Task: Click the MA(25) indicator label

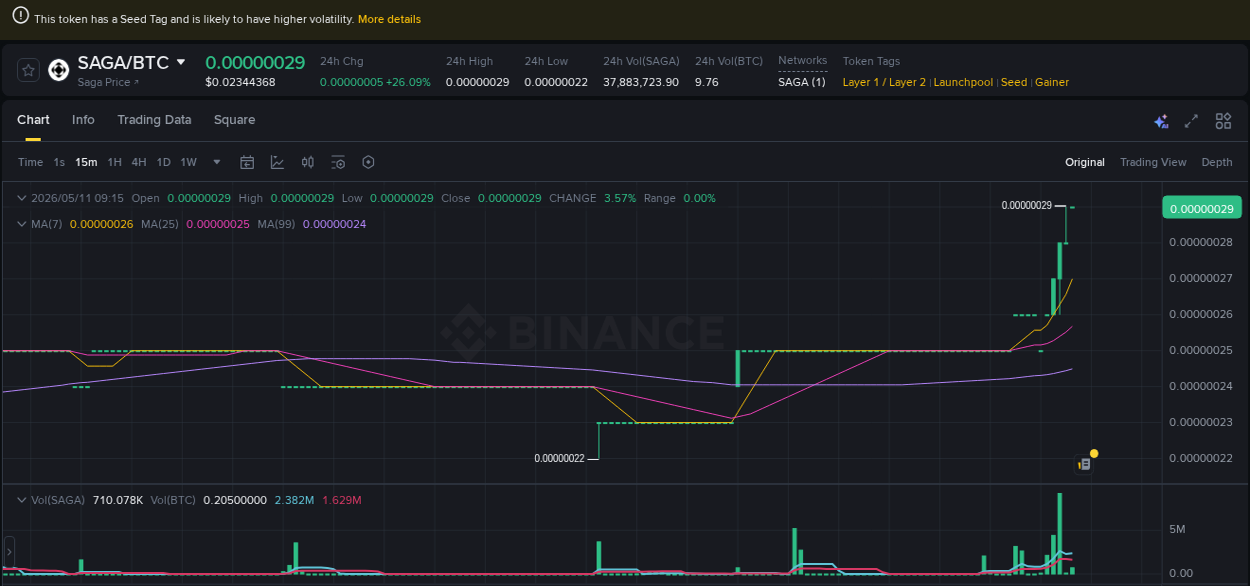Action: (160, 224)
